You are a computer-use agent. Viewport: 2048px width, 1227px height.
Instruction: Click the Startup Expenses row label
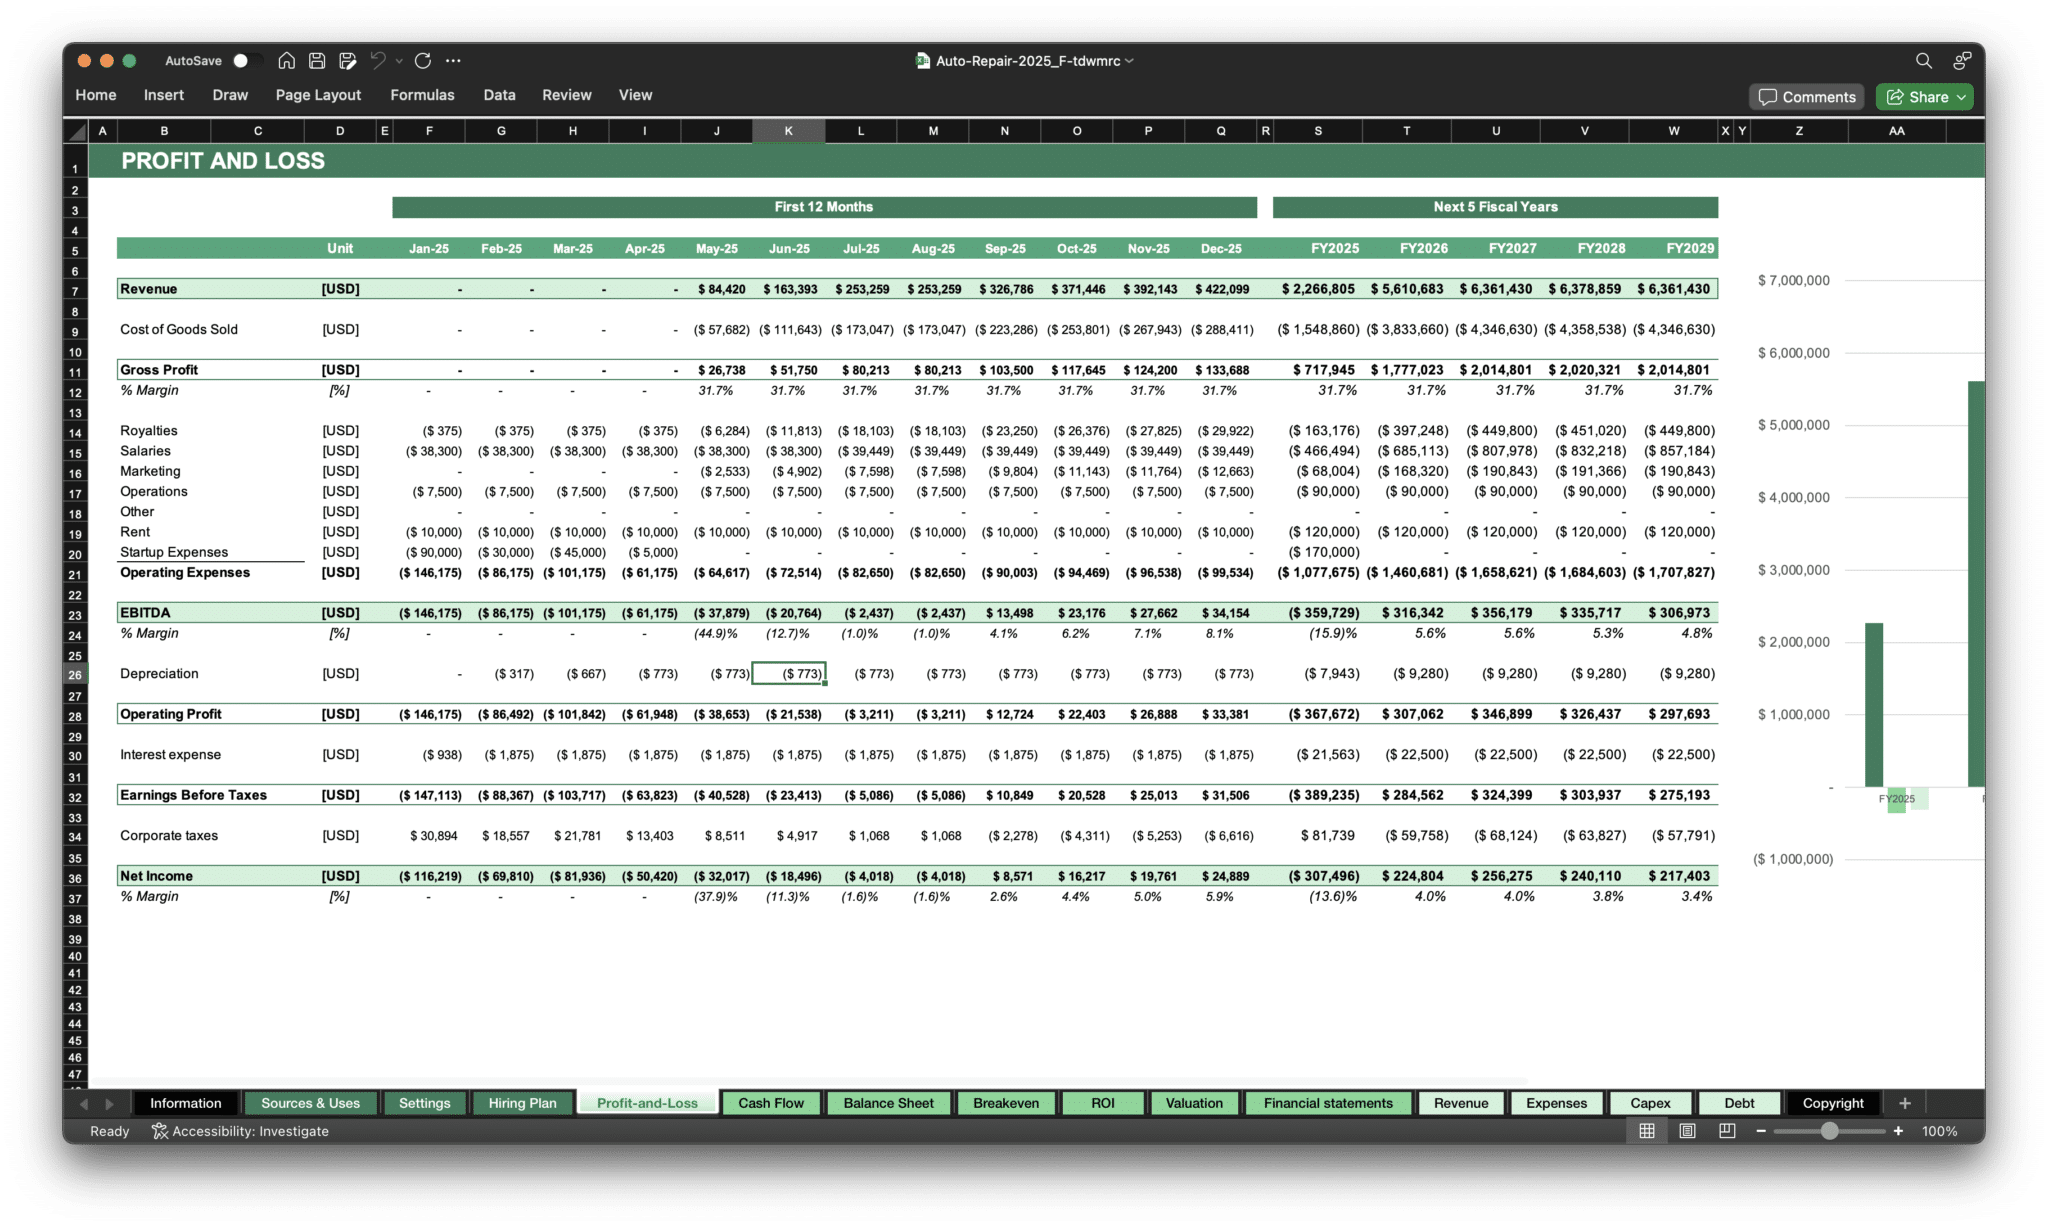coord(174,552)
